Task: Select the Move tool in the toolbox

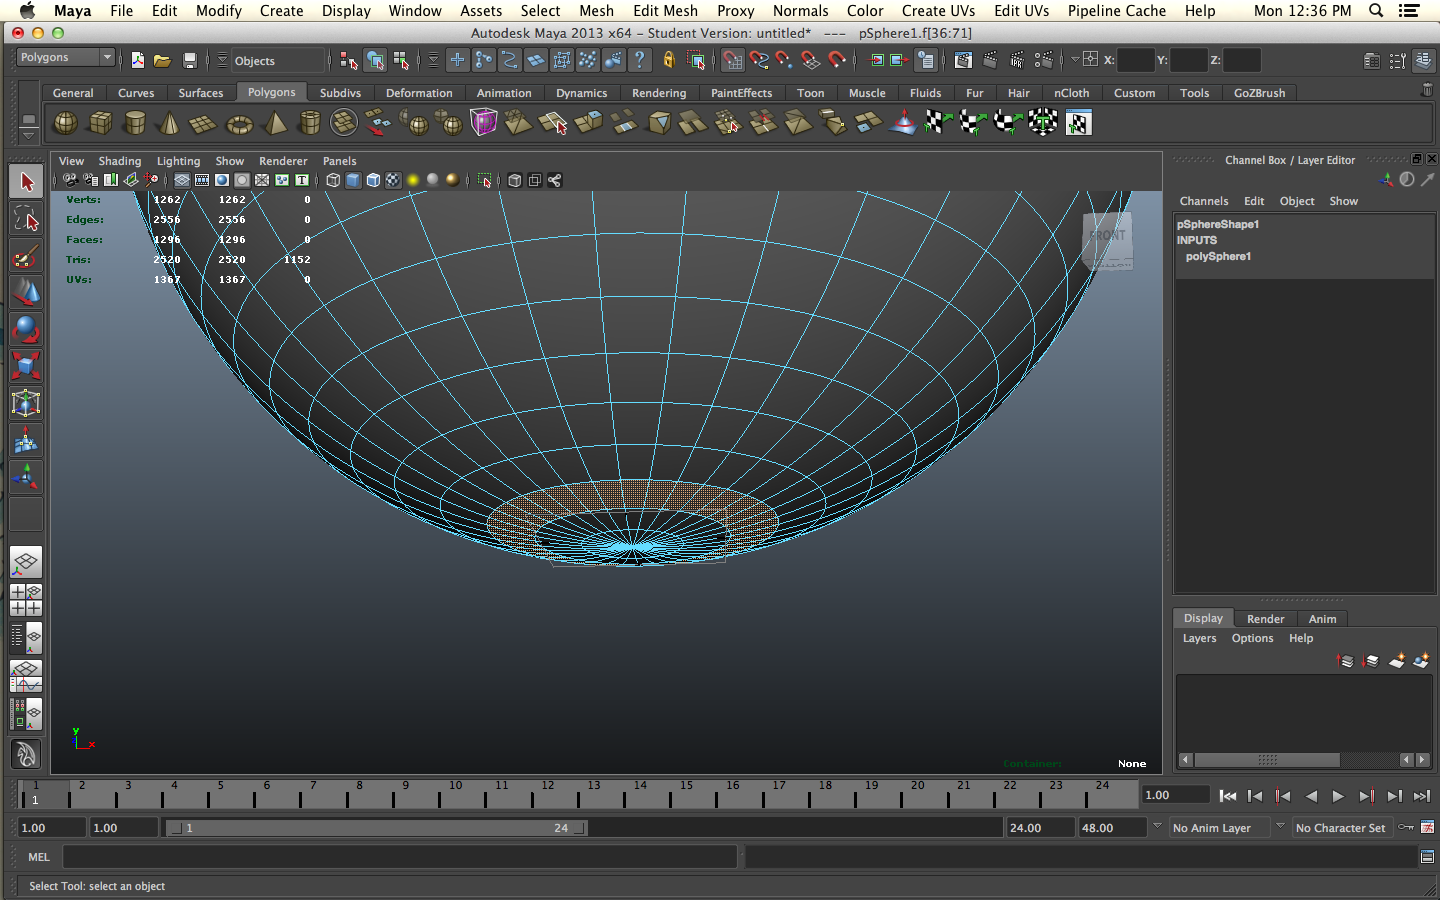Action: 26,293
